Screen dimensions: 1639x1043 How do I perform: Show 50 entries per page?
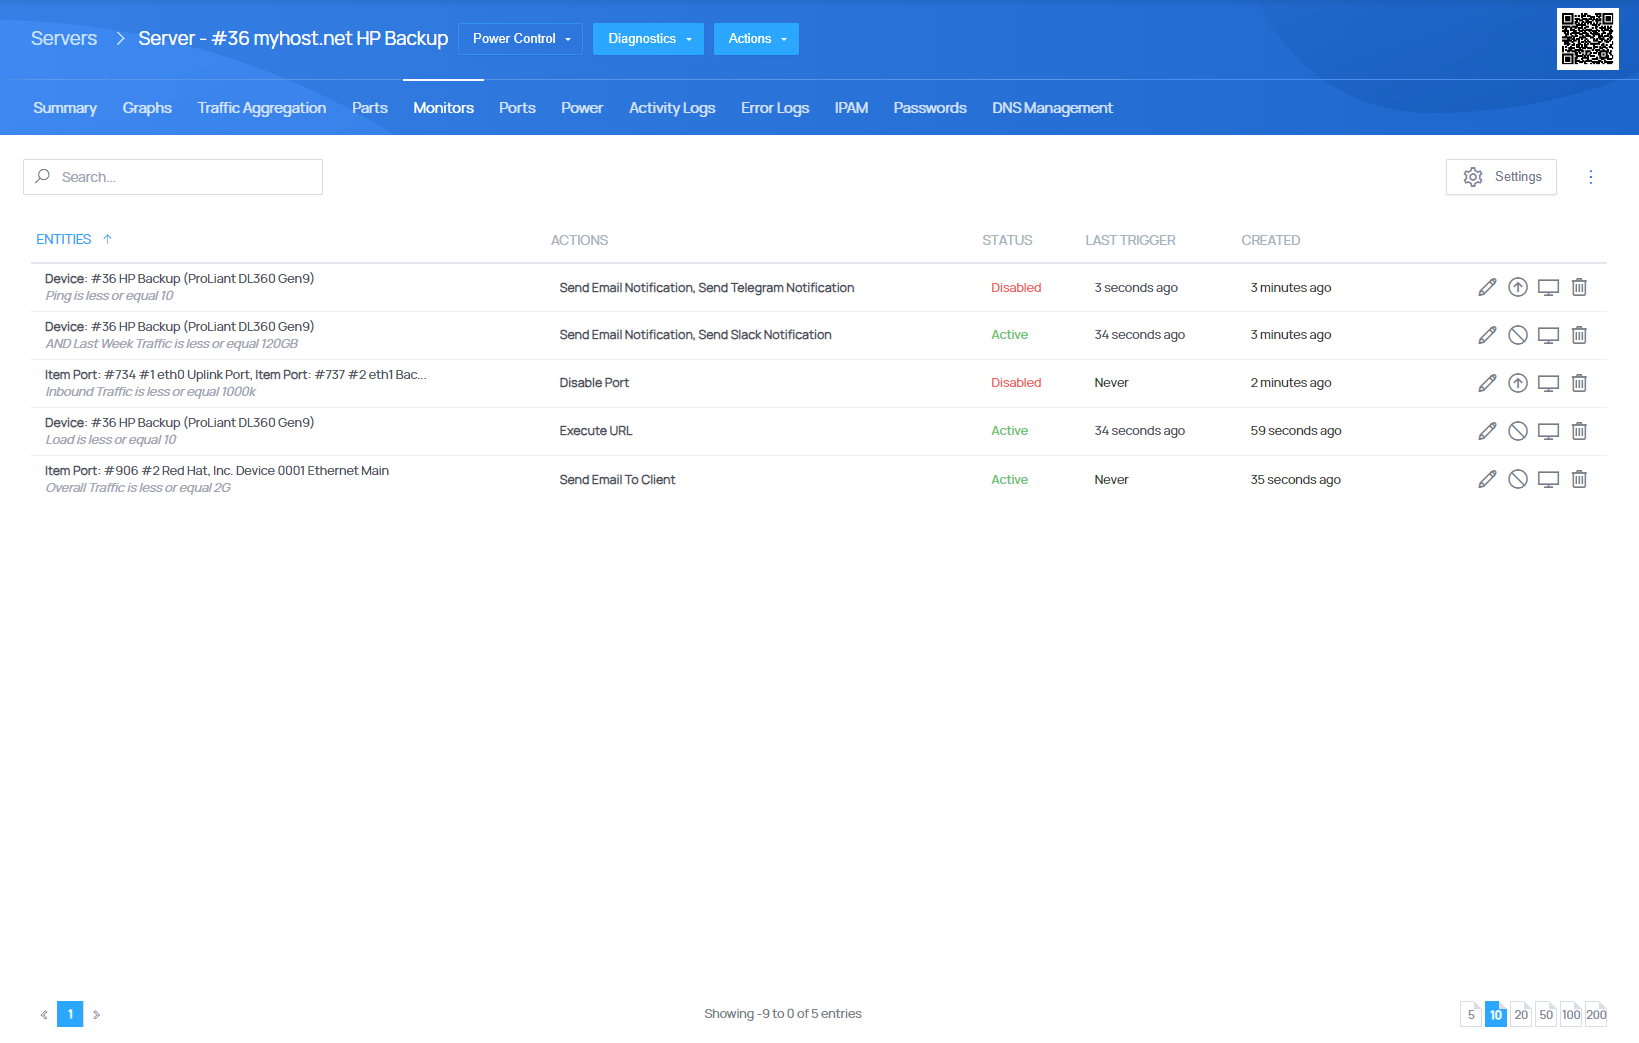click(x=1546, y=1014)
